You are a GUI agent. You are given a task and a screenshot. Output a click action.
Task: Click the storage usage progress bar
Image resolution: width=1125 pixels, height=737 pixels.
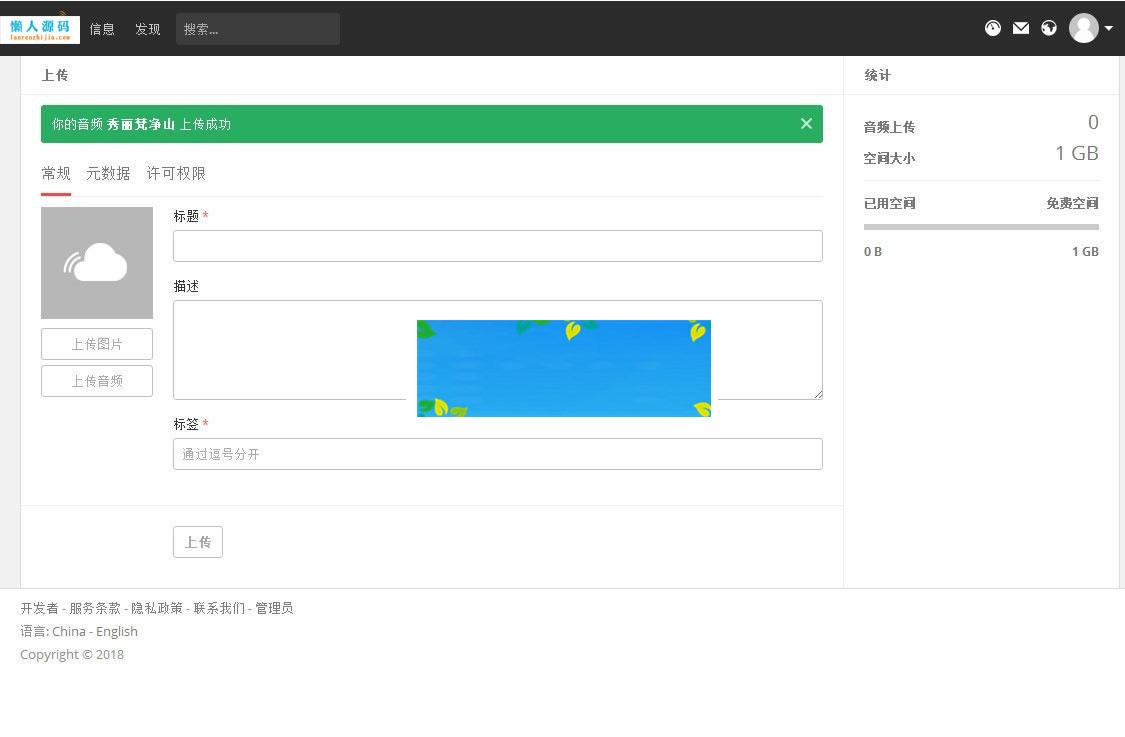click(x=980, y=227)
